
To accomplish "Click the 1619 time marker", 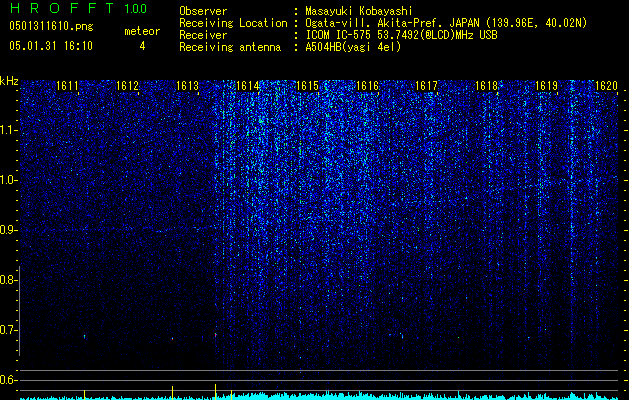I will (546, 86).
